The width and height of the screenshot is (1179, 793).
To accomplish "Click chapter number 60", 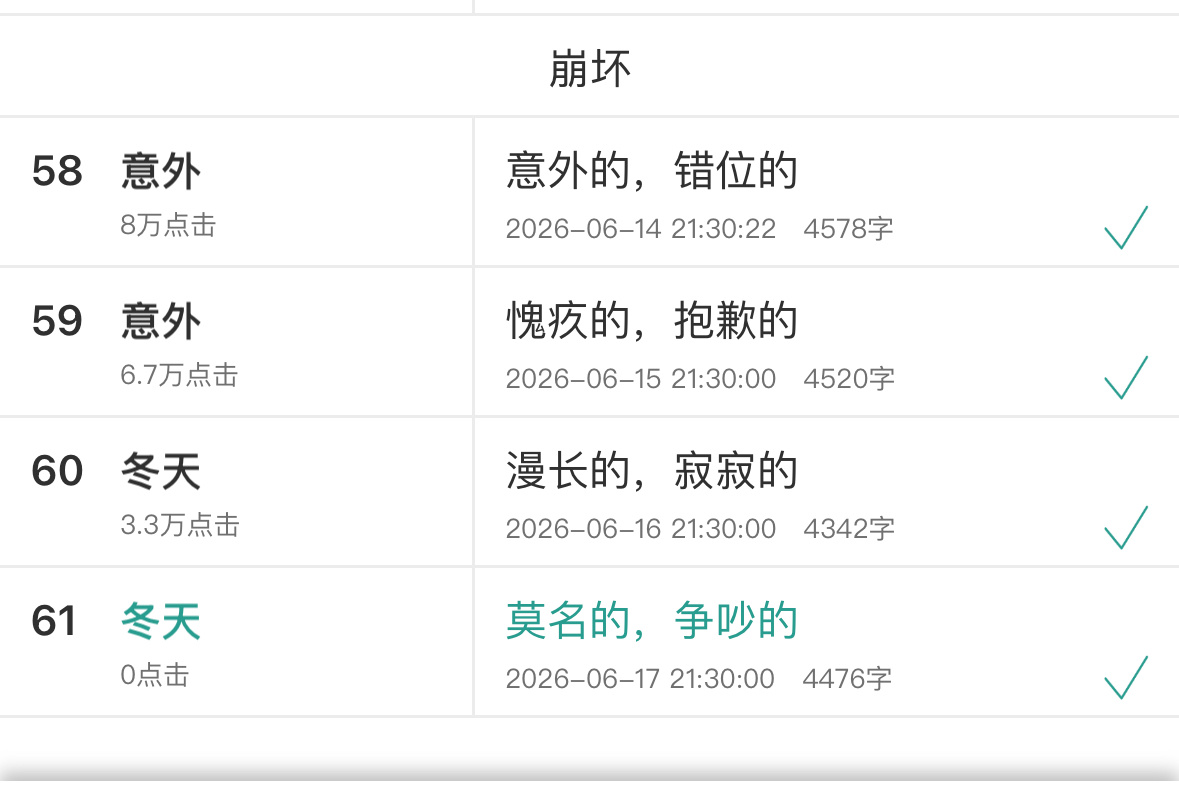I will [x=57, y=471].
